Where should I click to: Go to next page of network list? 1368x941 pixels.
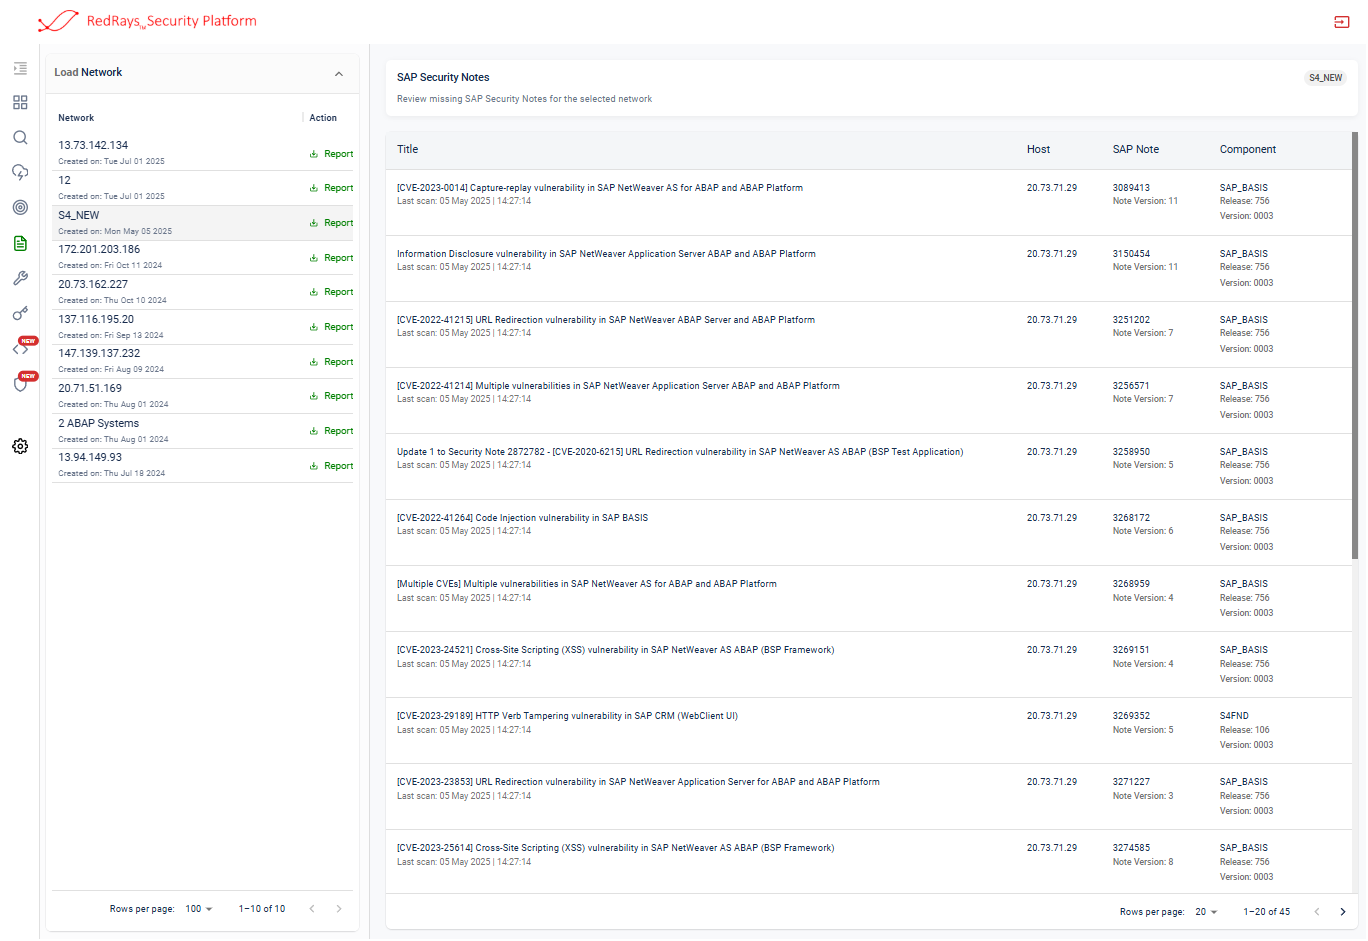point(339,909)
